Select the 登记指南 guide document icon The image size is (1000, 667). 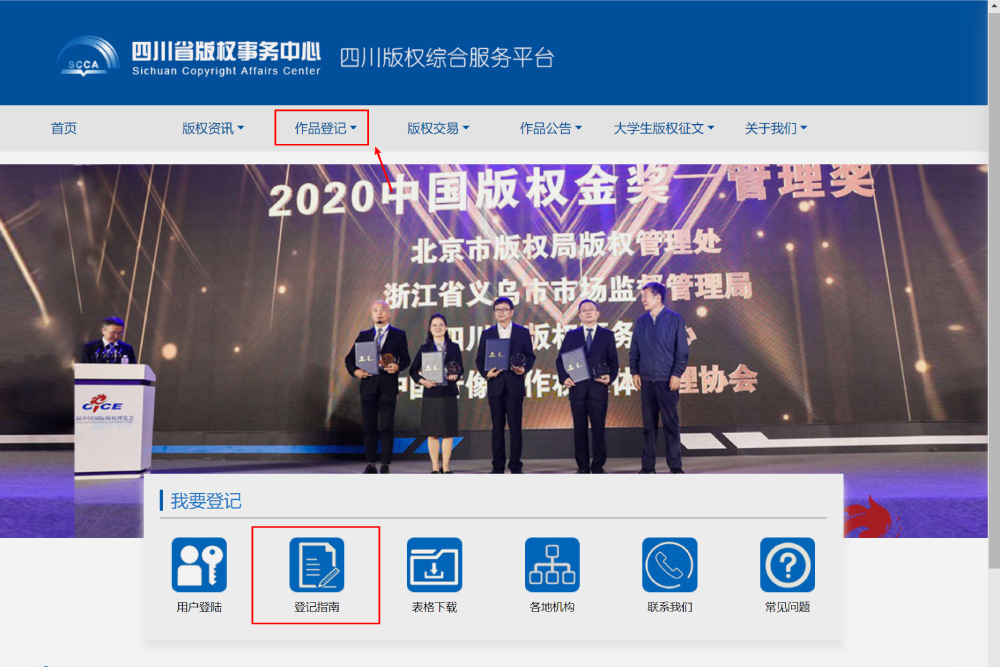(315, 564)
